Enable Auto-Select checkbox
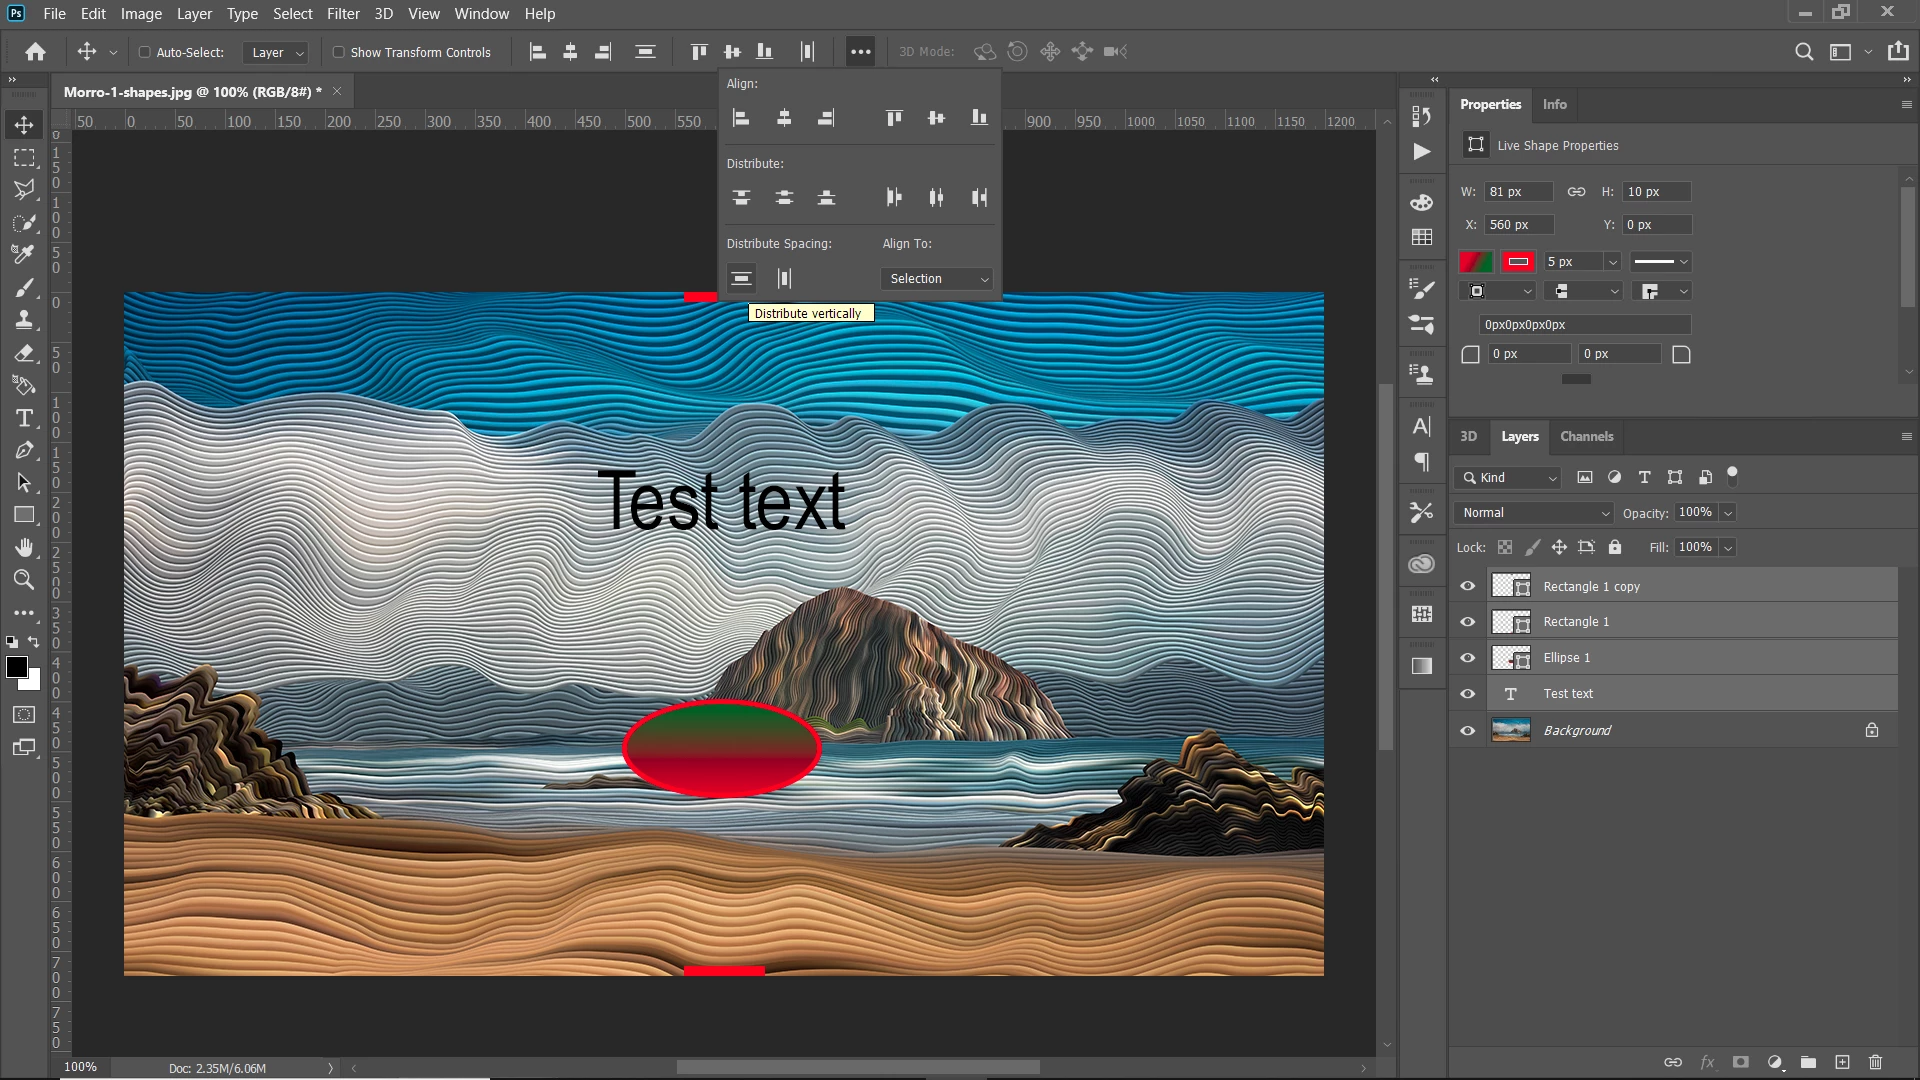 pyautogui.click(x=144, y=52)
